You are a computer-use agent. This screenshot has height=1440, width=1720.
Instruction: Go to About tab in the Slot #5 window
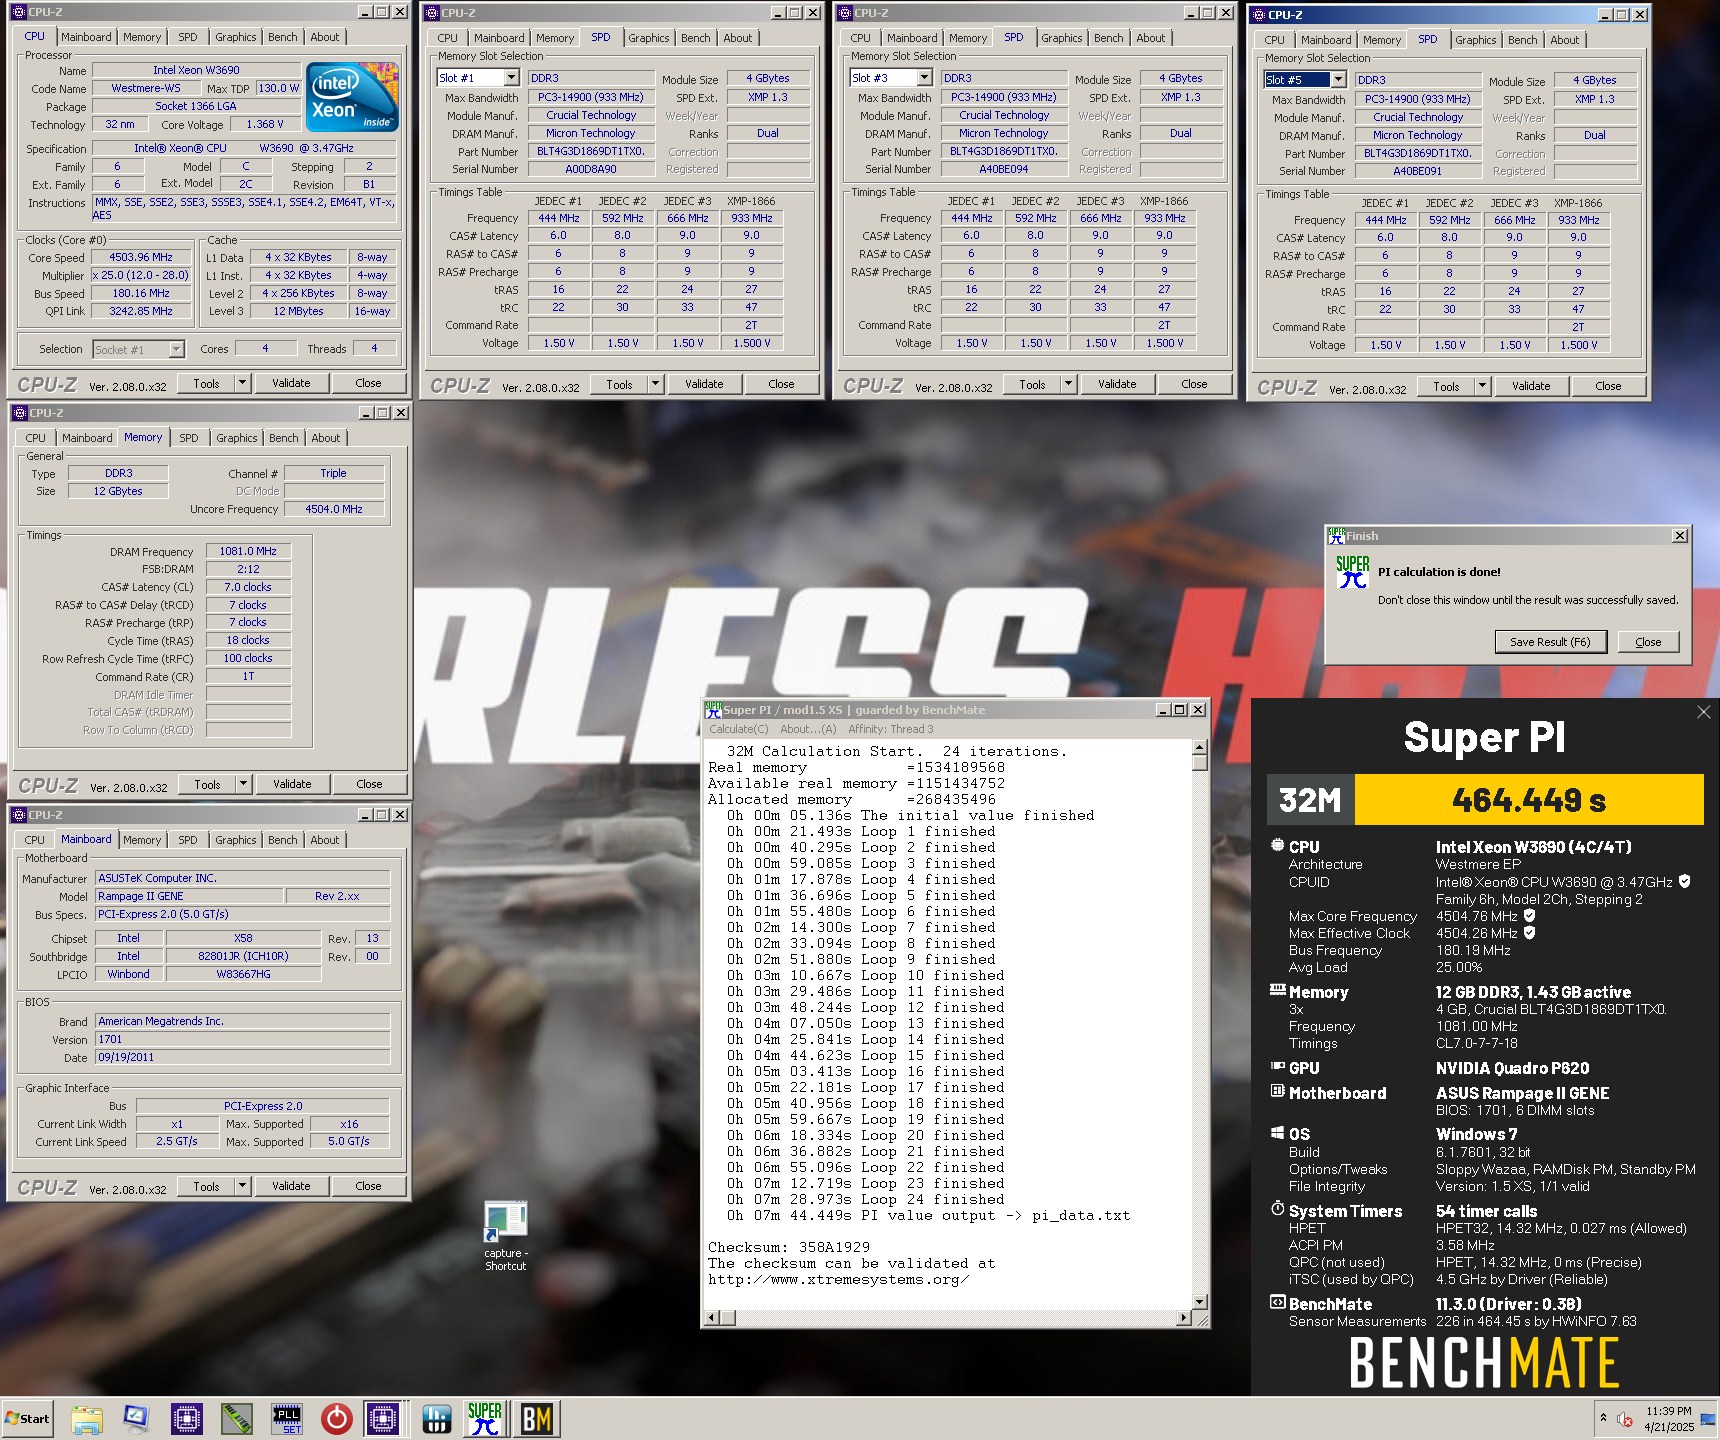point(1565,40)
